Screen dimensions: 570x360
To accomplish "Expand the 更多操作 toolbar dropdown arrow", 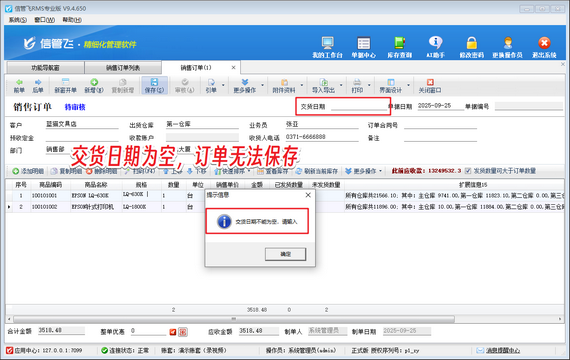I will (262, 85).
